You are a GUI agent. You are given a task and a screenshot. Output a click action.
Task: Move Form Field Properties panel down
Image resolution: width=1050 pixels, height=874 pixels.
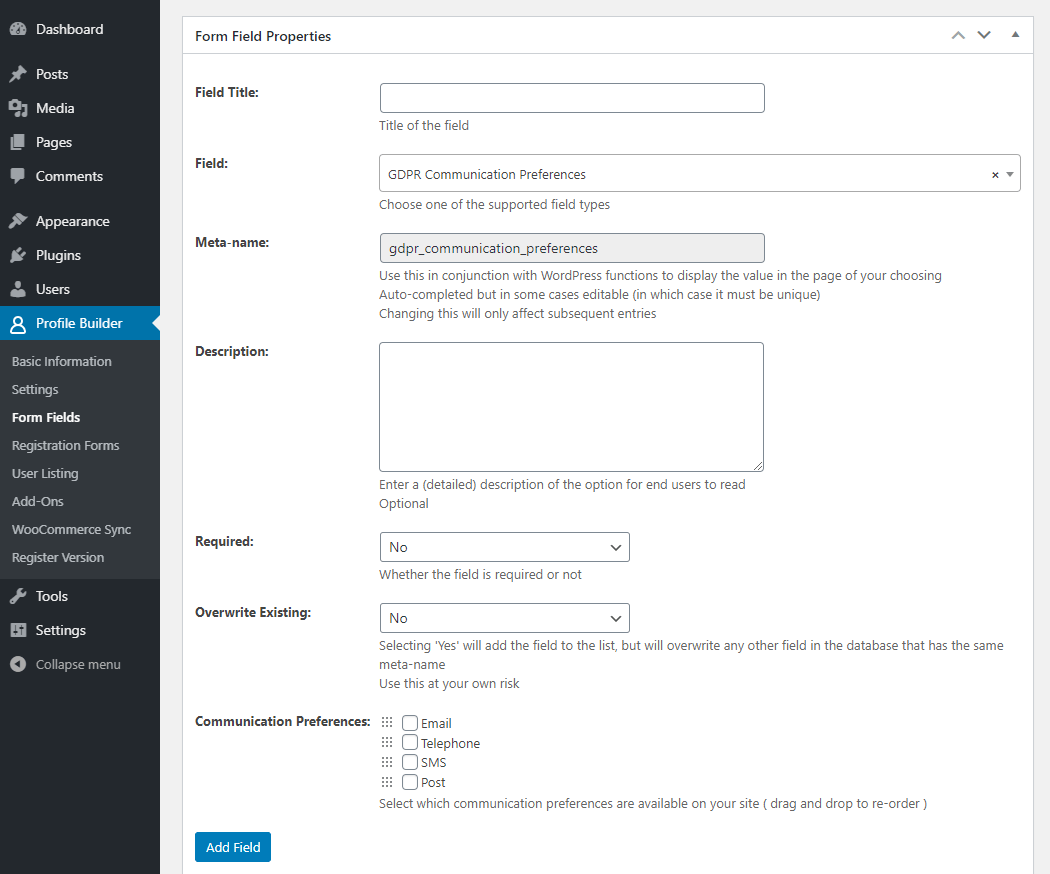[984, 35]
